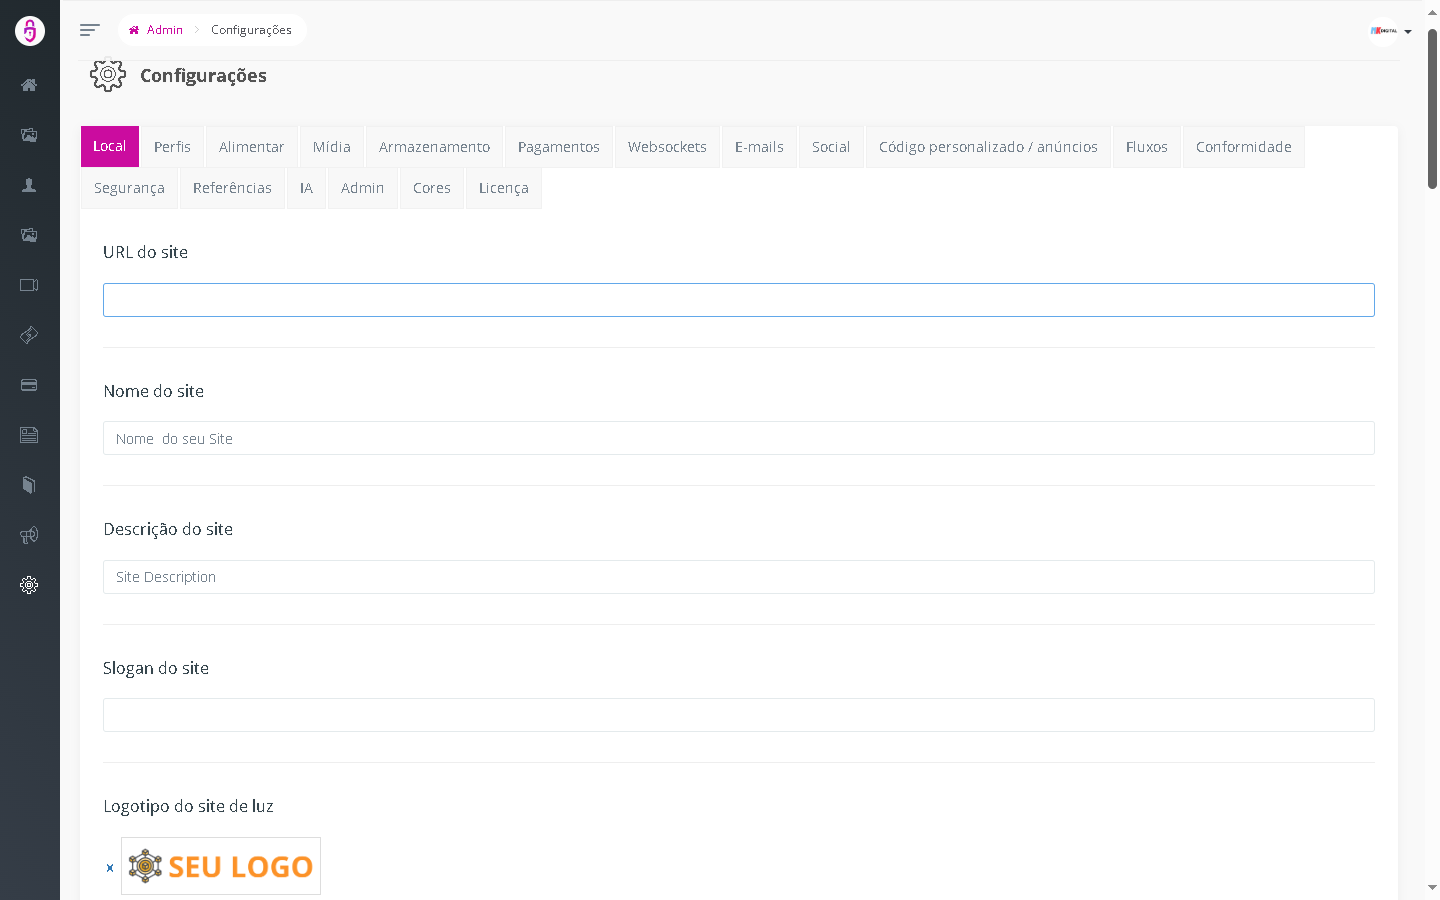Switch to the Pagamentos tab
This screenshot has width=1440, height=900.
click(x=558, y=147)
